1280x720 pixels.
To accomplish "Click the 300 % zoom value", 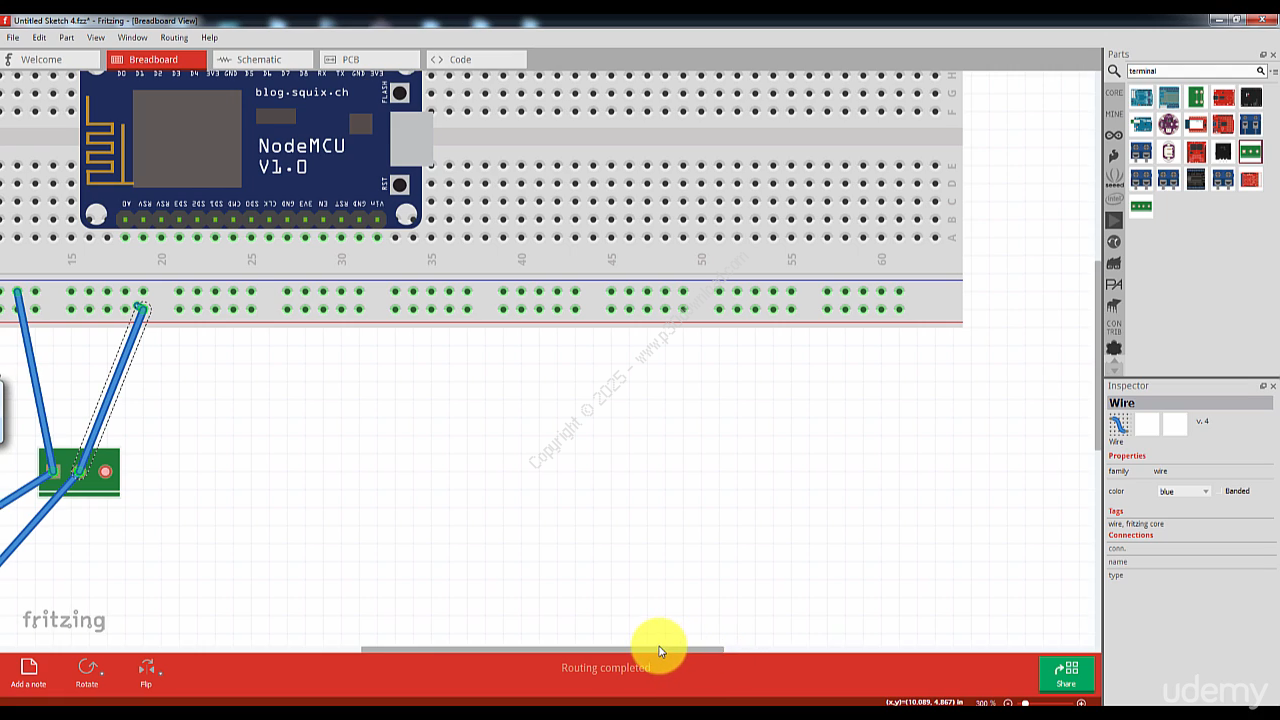I will click(985, 703).
